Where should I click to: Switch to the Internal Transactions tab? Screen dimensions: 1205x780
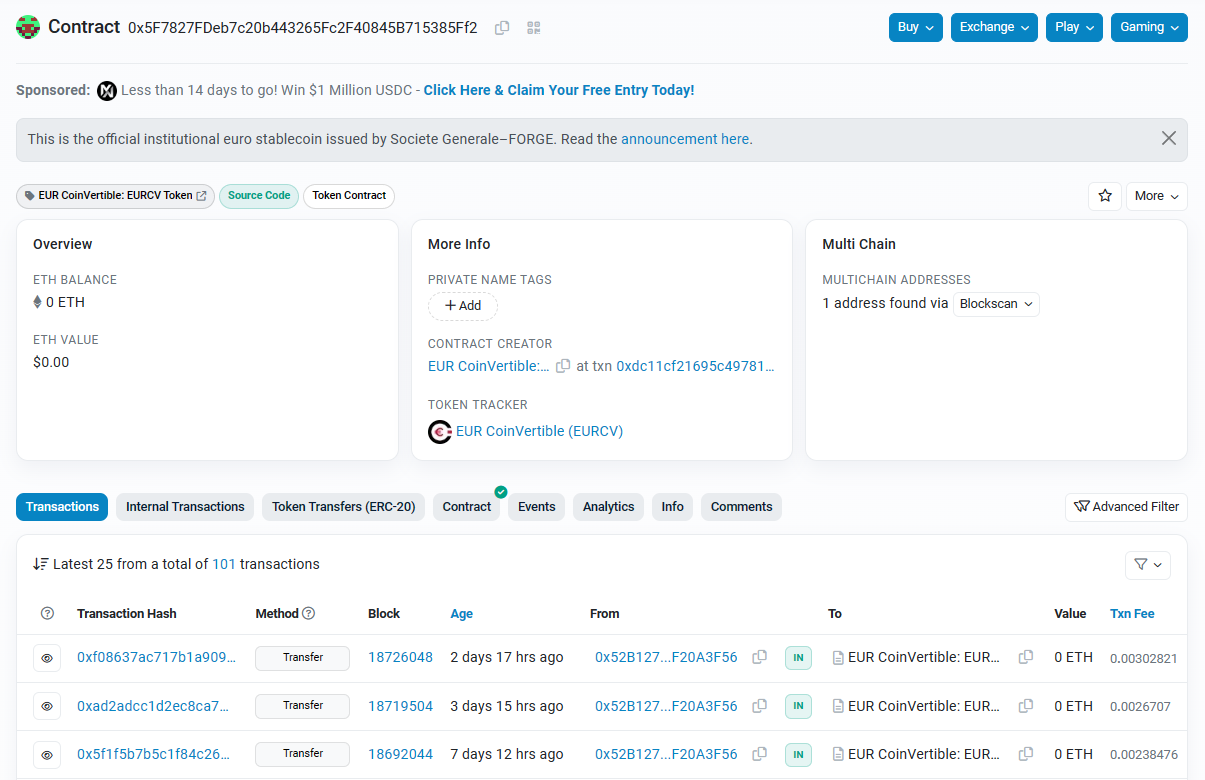pyautogui.click(x=185, y=507)
